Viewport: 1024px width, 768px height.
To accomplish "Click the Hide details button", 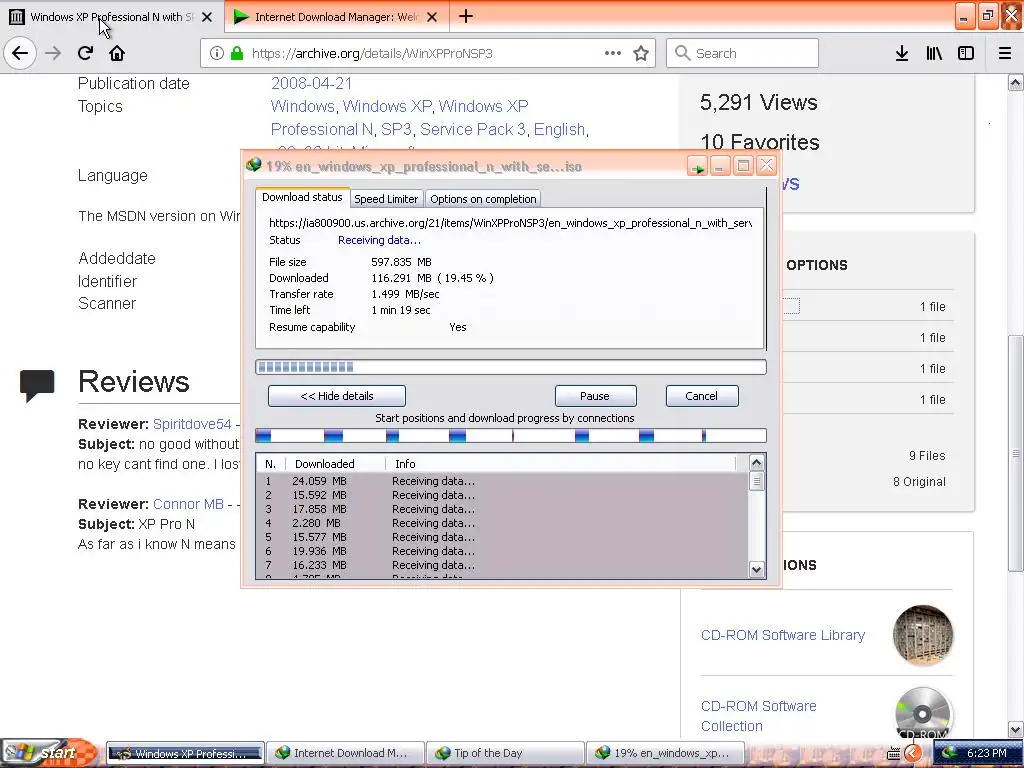I will pos(337,396).
